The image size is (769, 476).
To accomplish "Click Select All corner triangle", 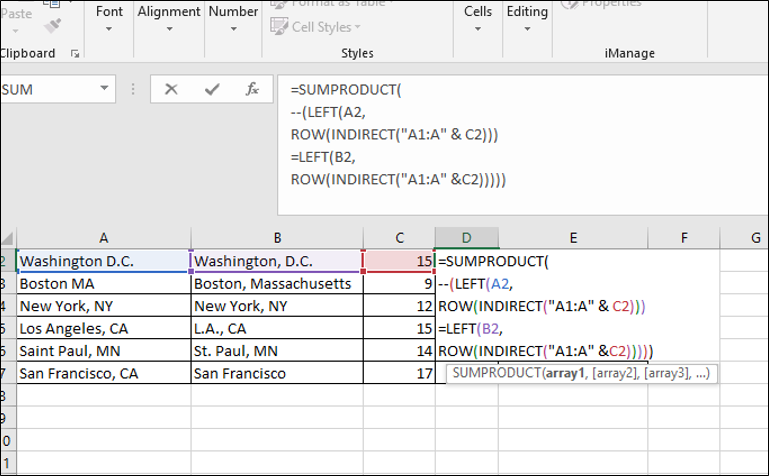I will (x=7, y=239).
